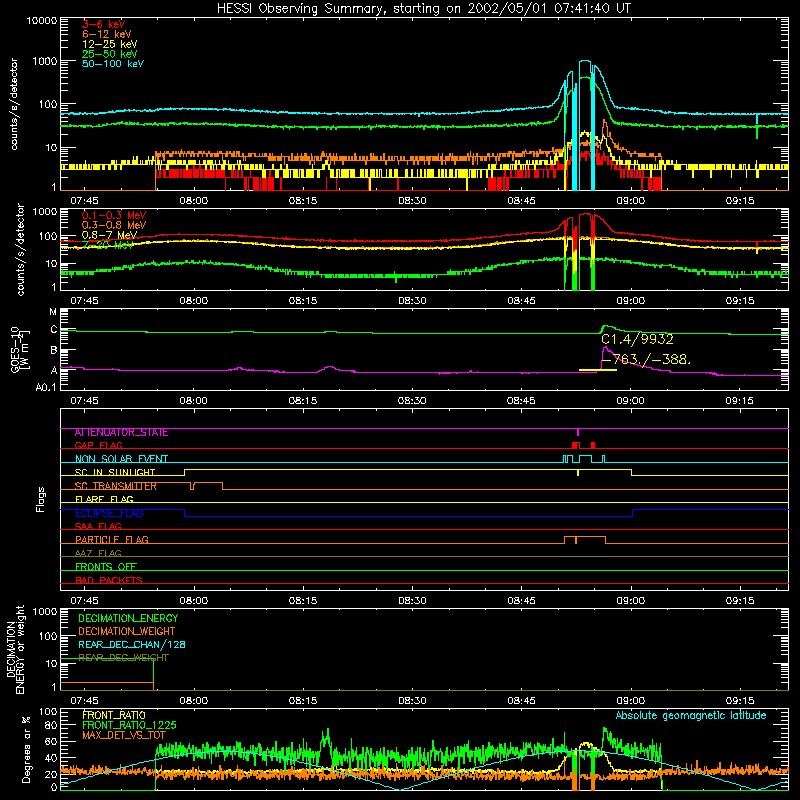Viewport: 800px width, 800px height.
Task: Click the SC_TRANSMITTER flag label
Action: pyautogui.click(x=115, y=486)
